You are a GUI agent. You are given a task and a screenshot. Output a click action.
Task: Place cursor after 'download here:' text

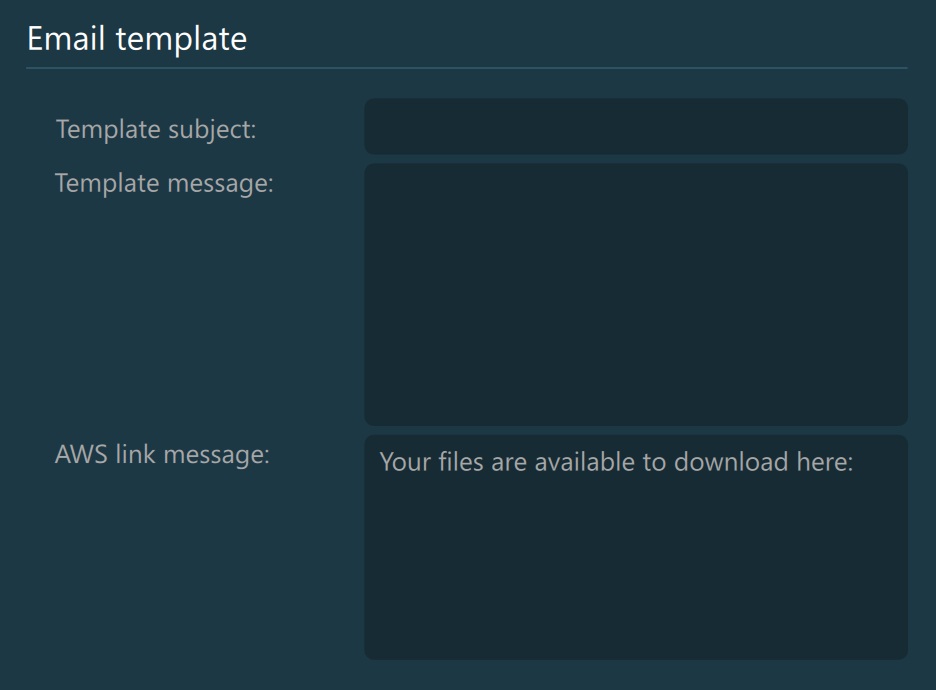(x=854, y=464)
